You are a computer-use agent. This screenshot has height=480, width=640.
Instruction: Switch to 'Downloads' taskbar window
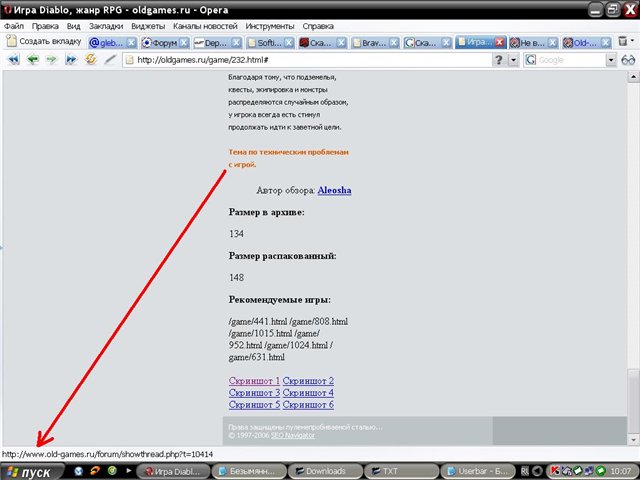pos(324,471)
